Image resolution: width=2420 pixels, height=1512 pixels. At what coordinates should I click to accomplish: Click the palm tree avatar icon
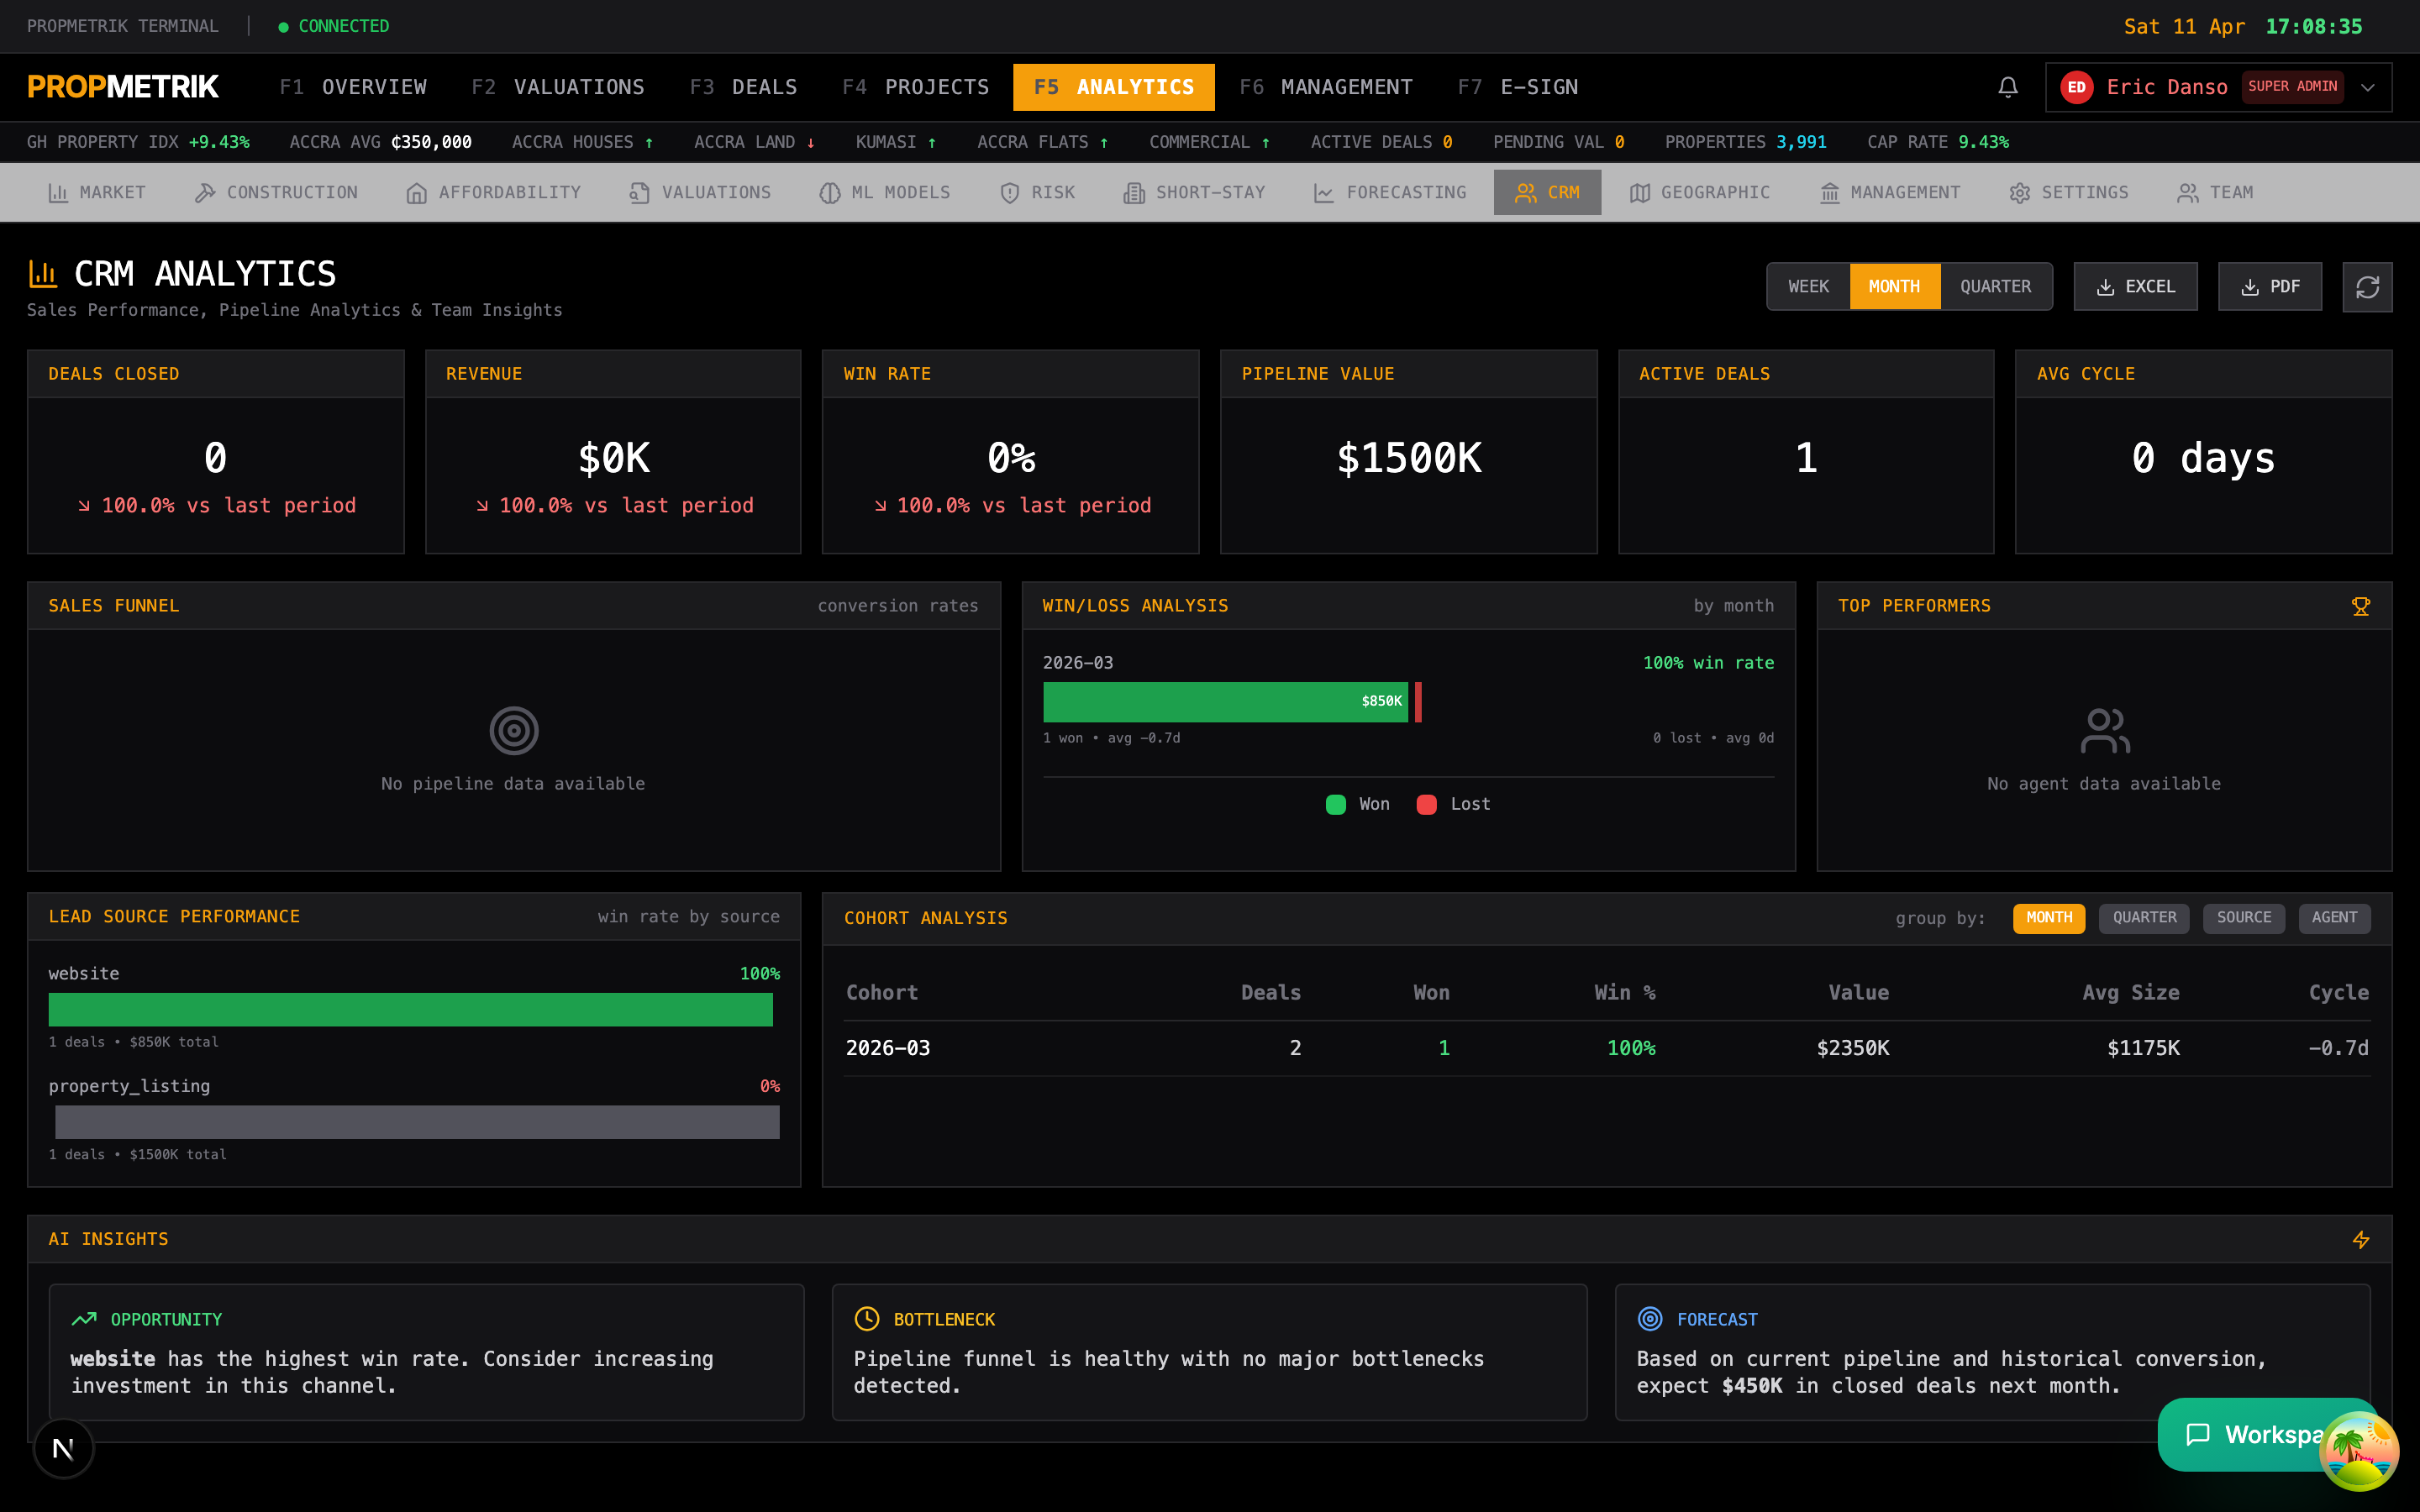(2359, 1450)
